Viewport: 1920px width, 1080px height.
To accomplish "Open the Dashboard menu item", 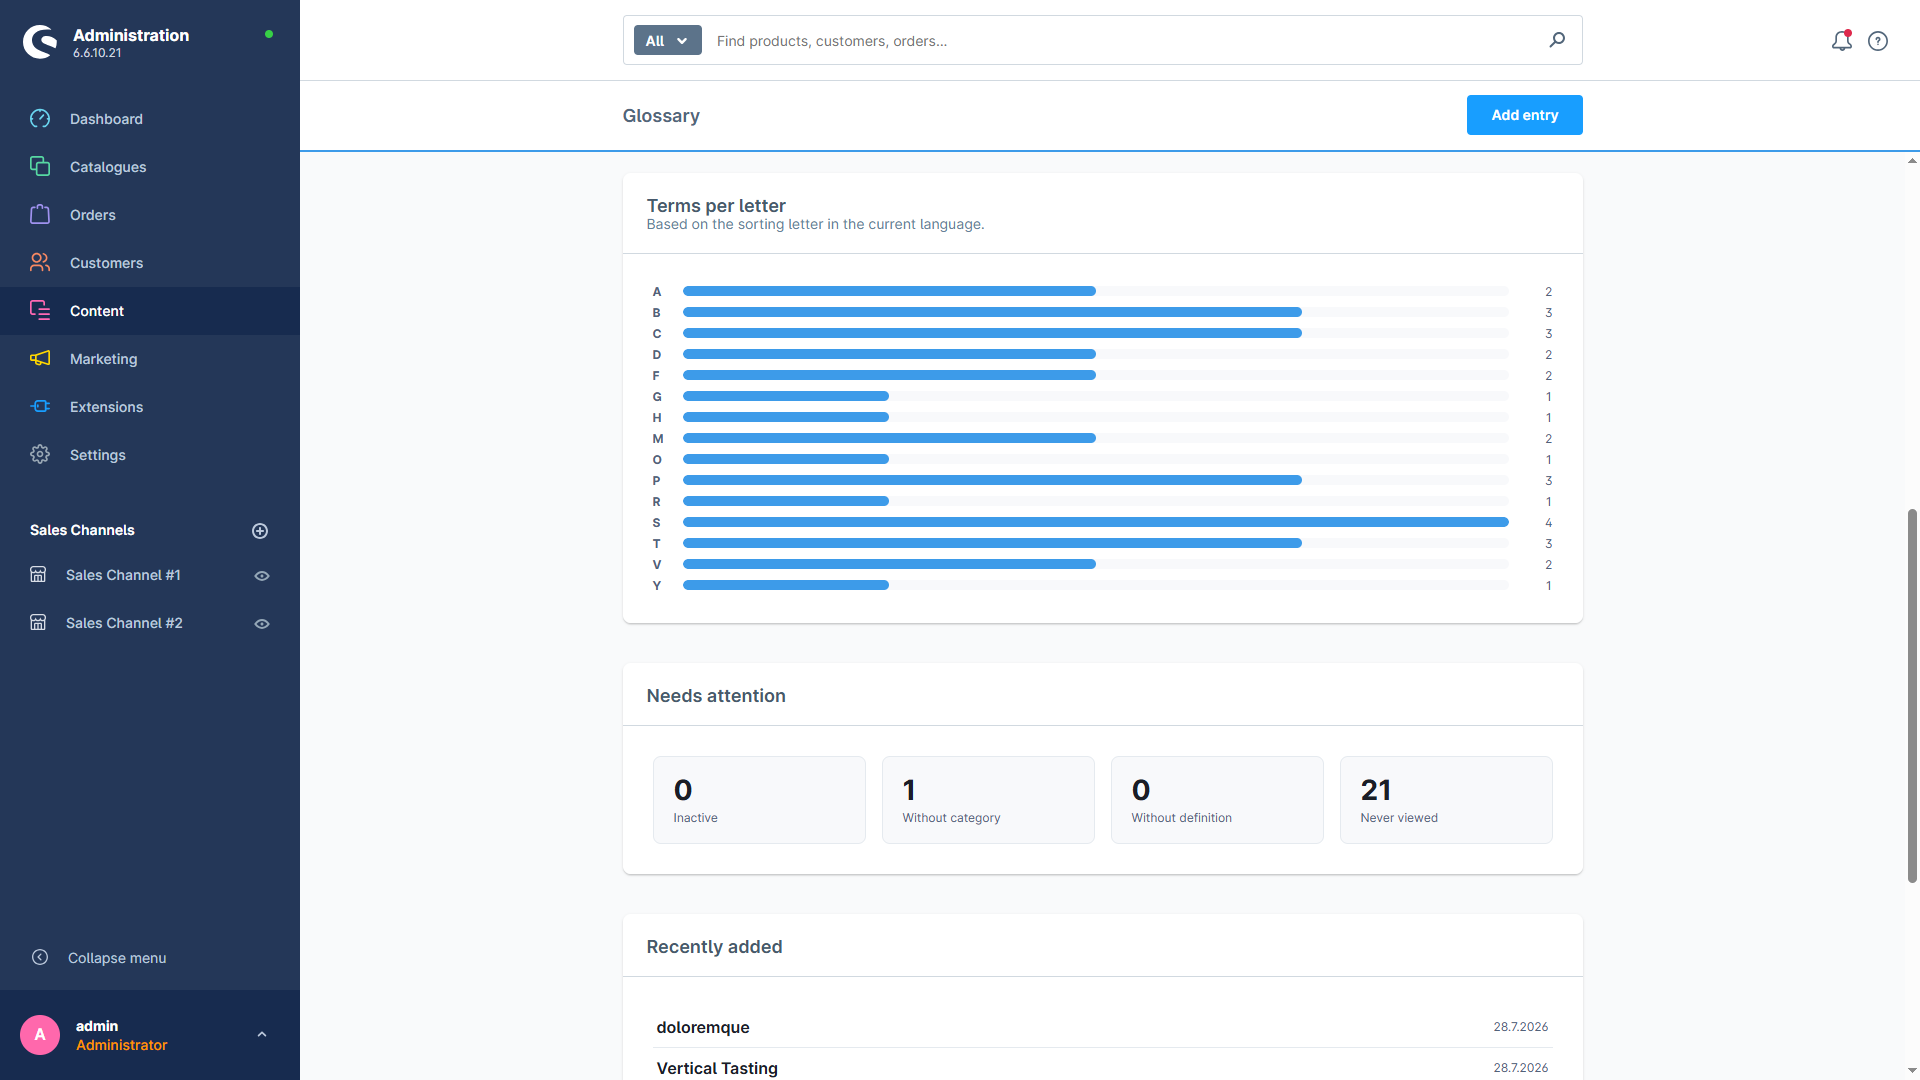I will pyautogui.click(x=150, y=119).
